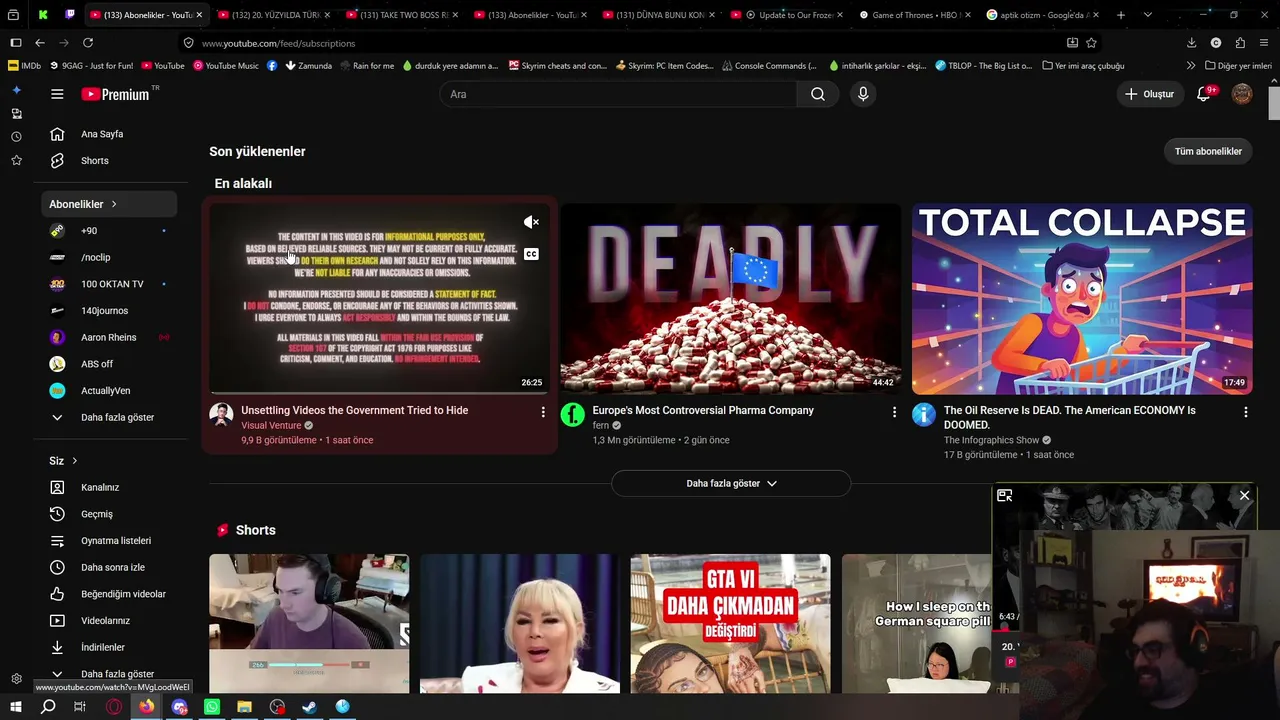Expand the Siz section chevron
The width and height of the screenshot is (1280, 720).
pyautogui.click(x=74, y=461)
